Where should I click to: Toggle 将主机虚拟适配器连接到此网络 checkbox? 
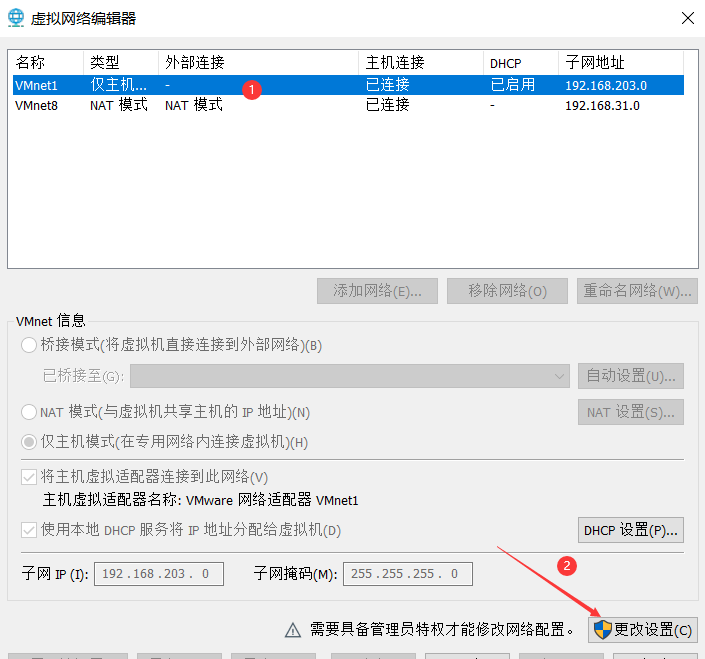pyautogui.click(x=29, y=477)
